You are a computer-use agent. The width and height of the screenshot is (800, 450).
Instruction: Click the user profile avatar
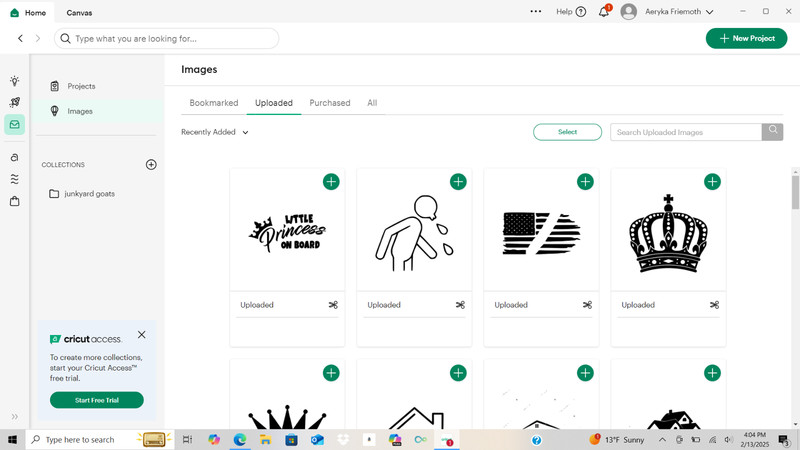pos(629,11)
